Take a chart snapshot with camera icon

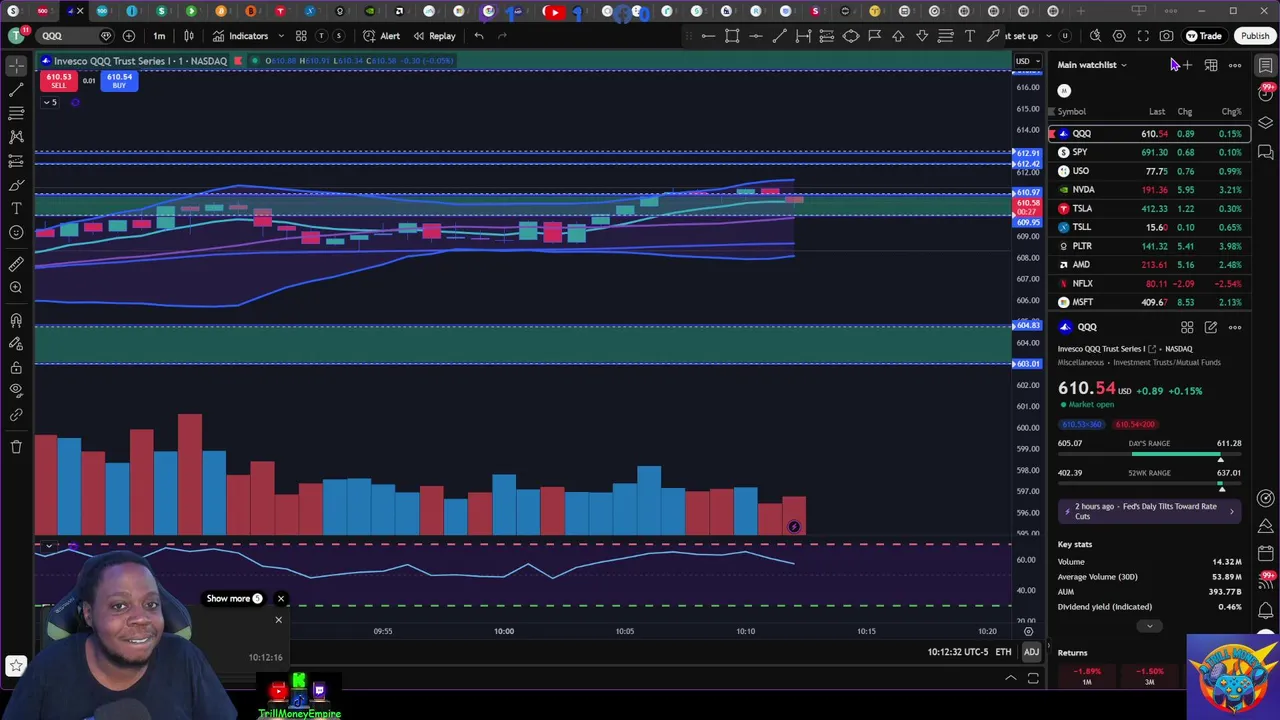1167,36
